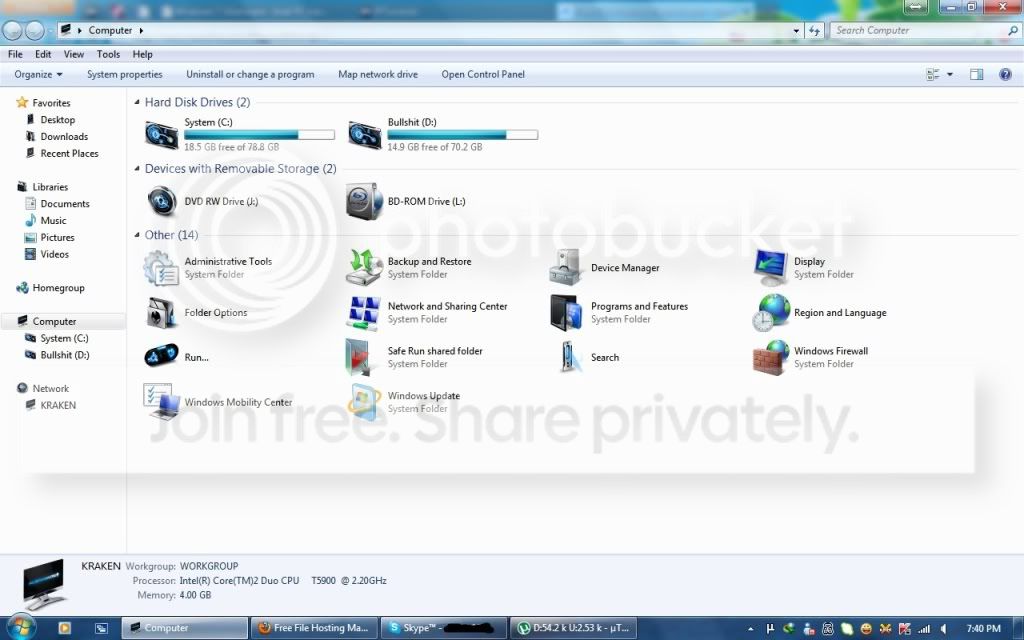Open the Tools menu
This screenshot has width=1024, height=640.
point(108,54)
